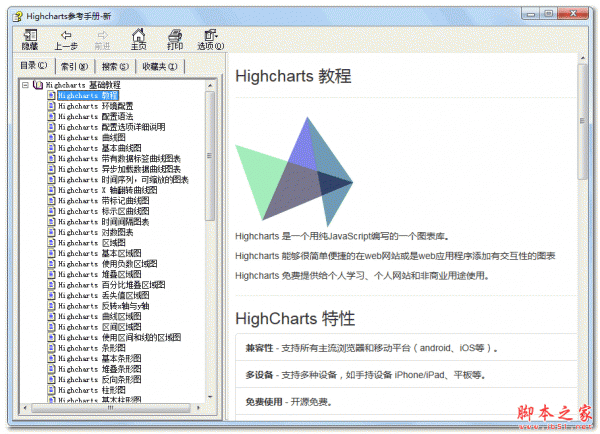The width and height of the screenshot is (600, 434).
Task: Open Highcharts 时间序列,可缩放的图表 entry
Action: 123,179
